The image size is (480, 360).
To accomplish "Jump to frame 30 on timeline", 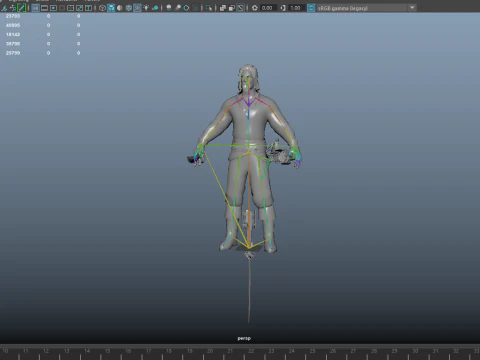I will click(x=415, y=351).
